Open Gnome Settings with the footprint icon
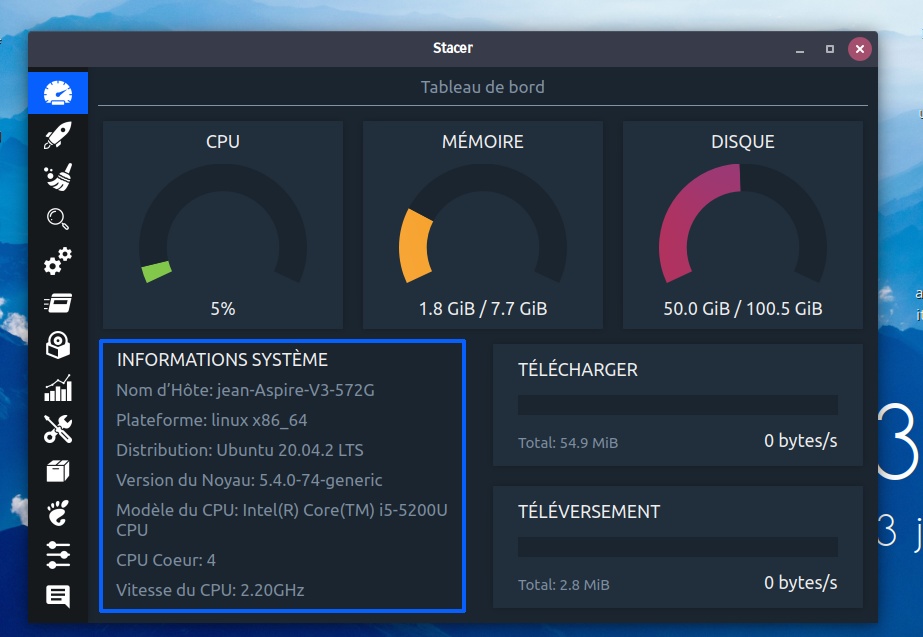The image size is (923, 637). coord(58,513)
